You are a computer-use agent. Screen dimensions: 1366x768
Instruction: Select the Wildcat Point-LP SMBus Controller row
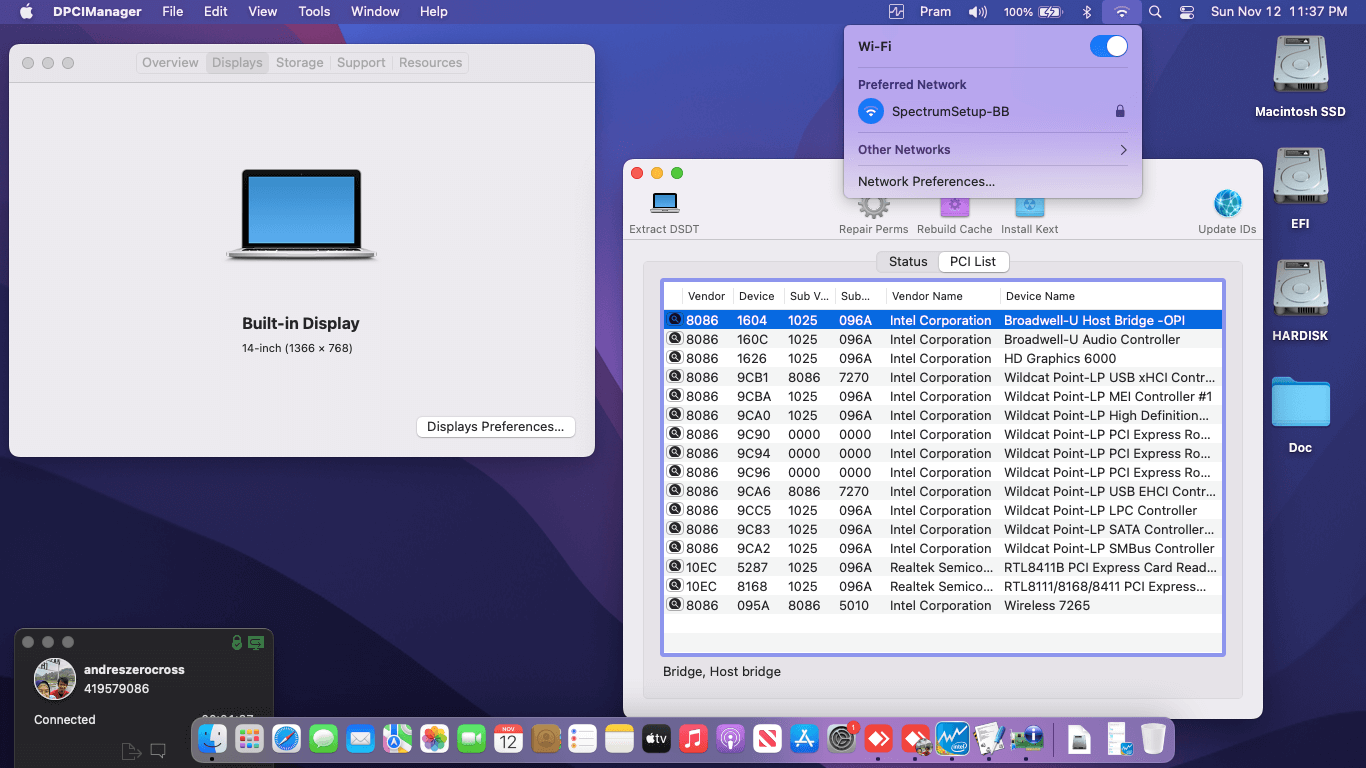(943, 548)
